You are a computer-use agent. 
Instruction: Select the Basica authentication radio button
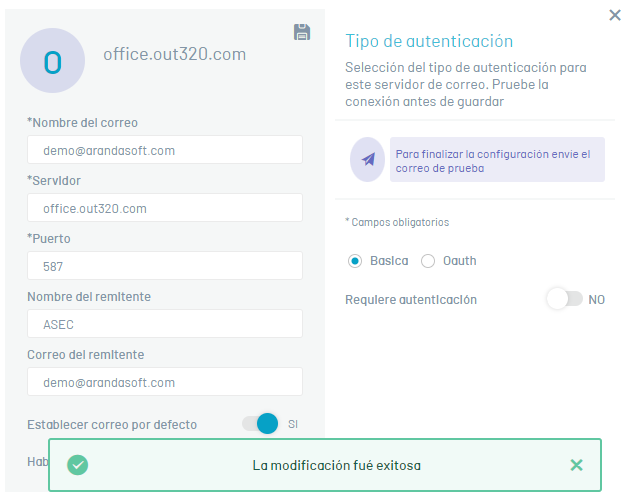coord(355,261)
